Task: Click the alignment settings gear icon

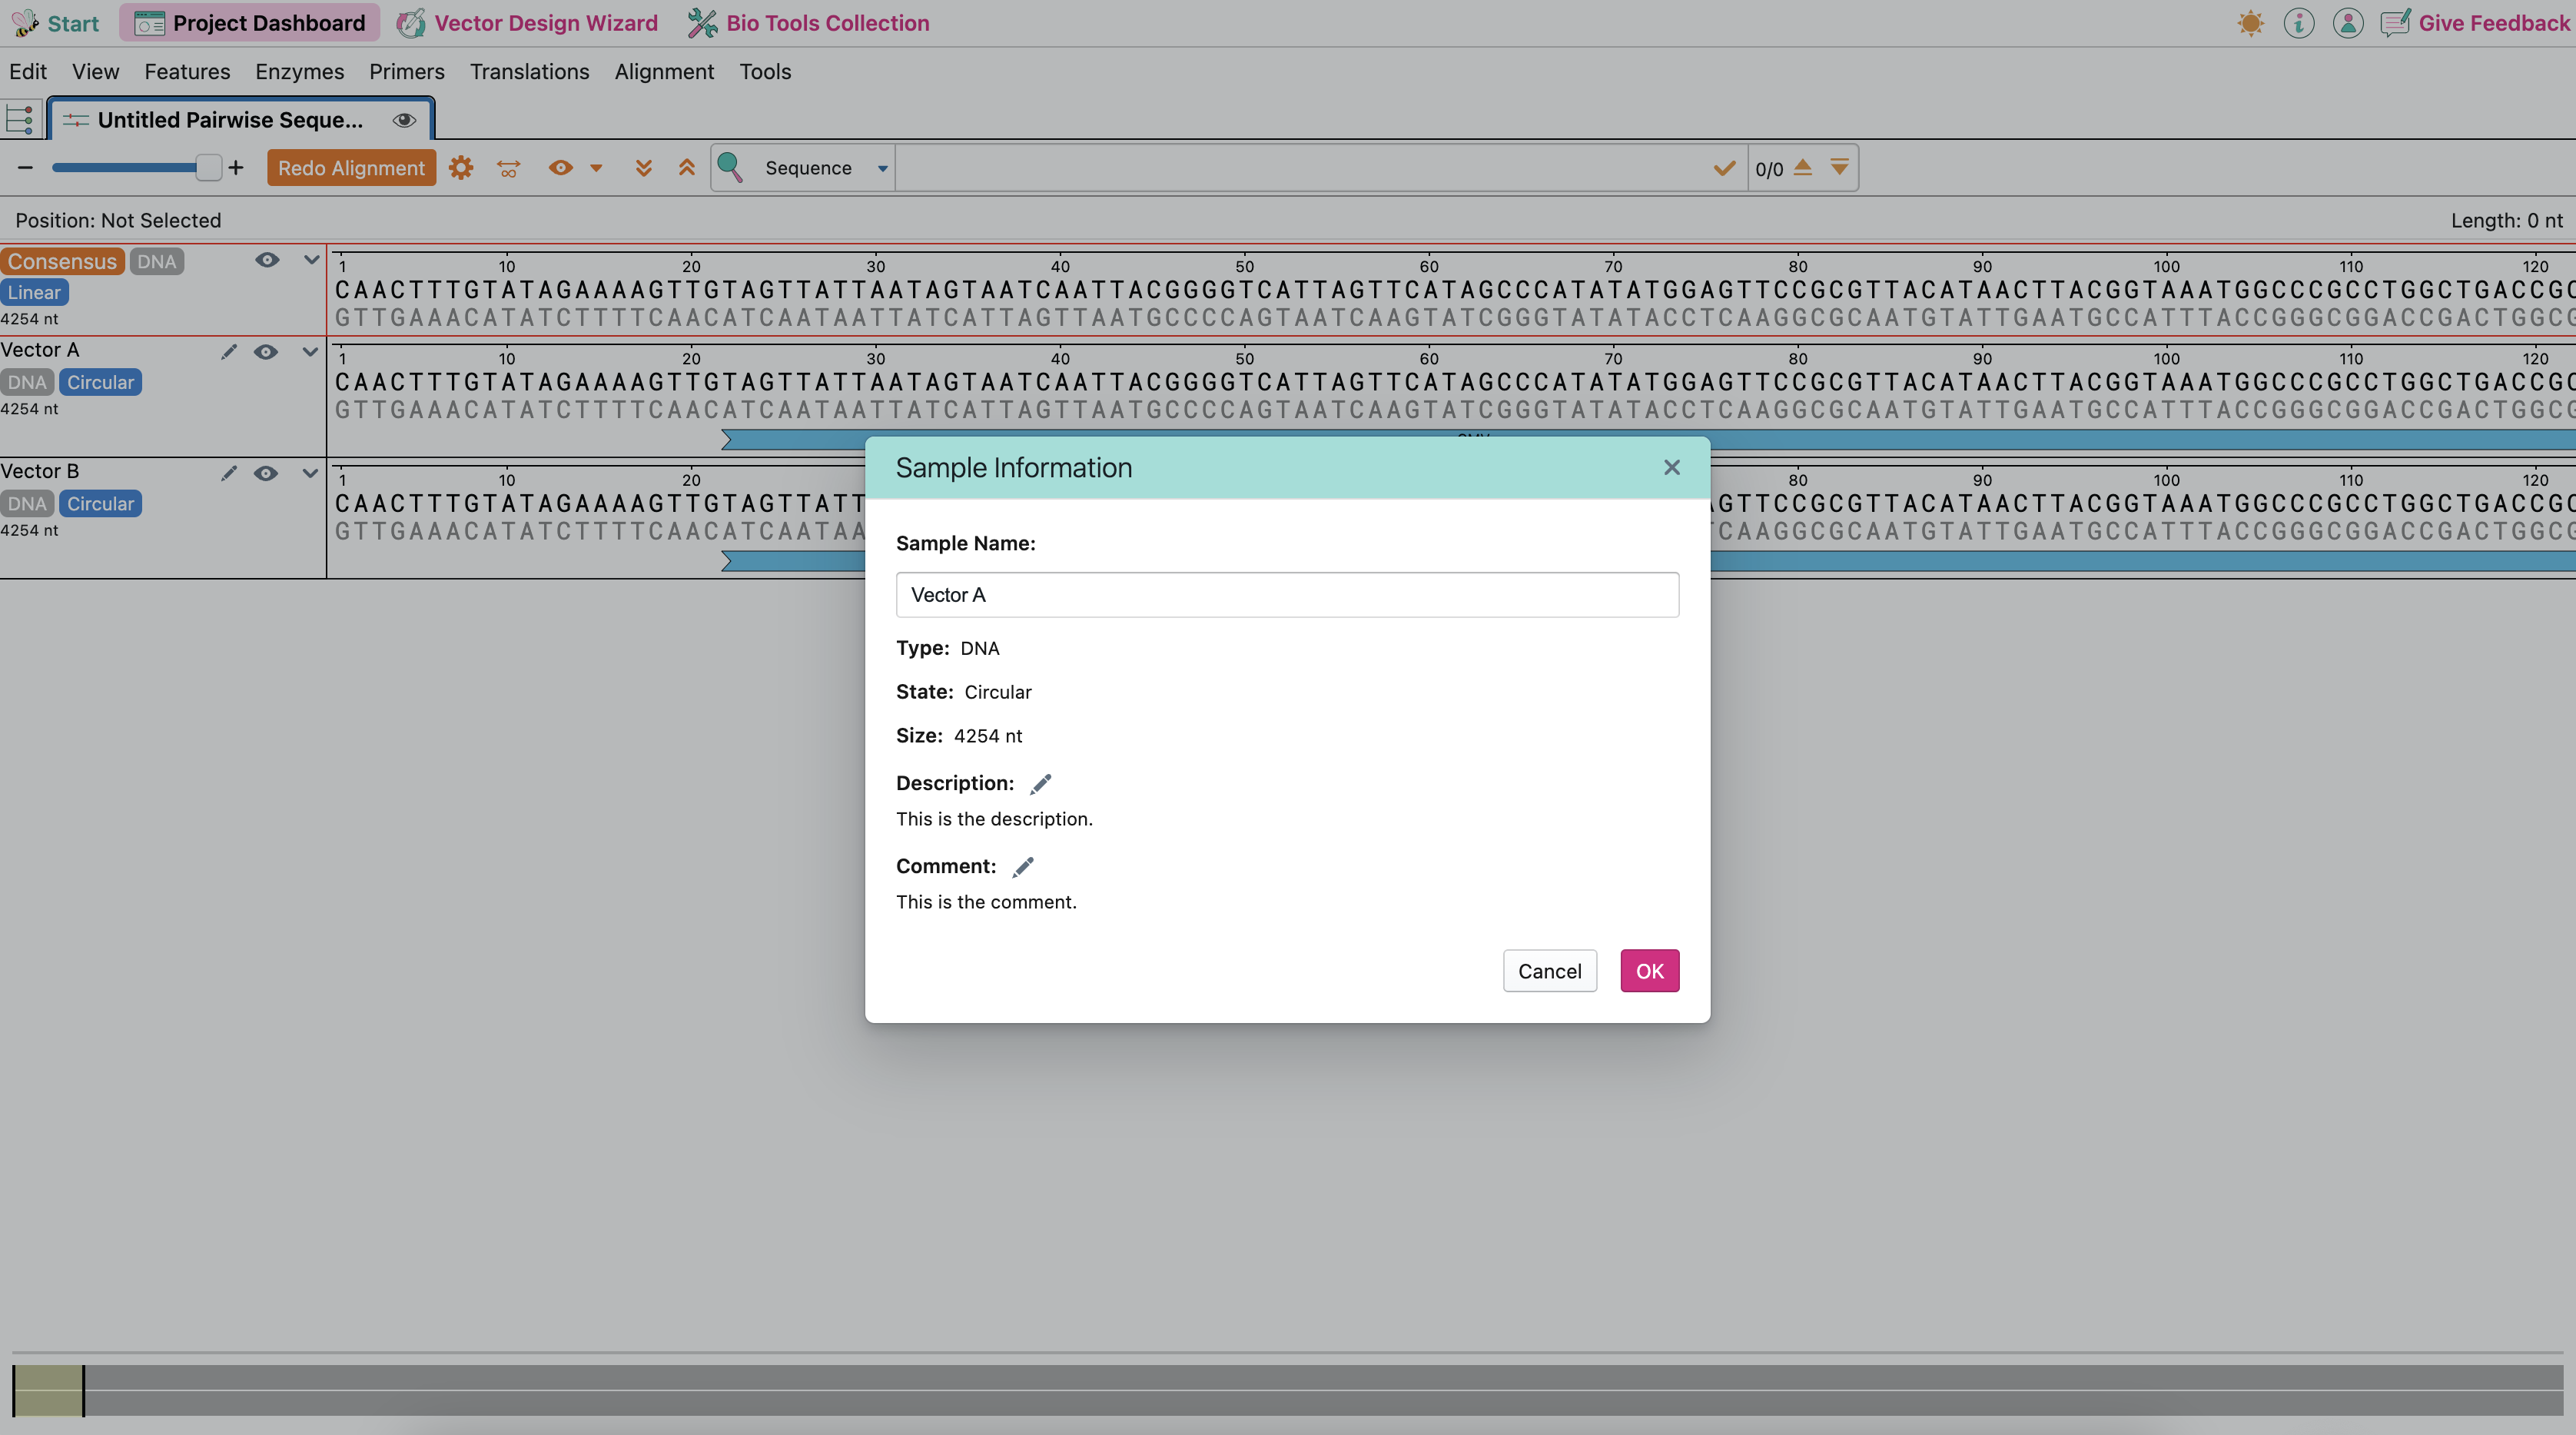Action: tap(460, 168)
